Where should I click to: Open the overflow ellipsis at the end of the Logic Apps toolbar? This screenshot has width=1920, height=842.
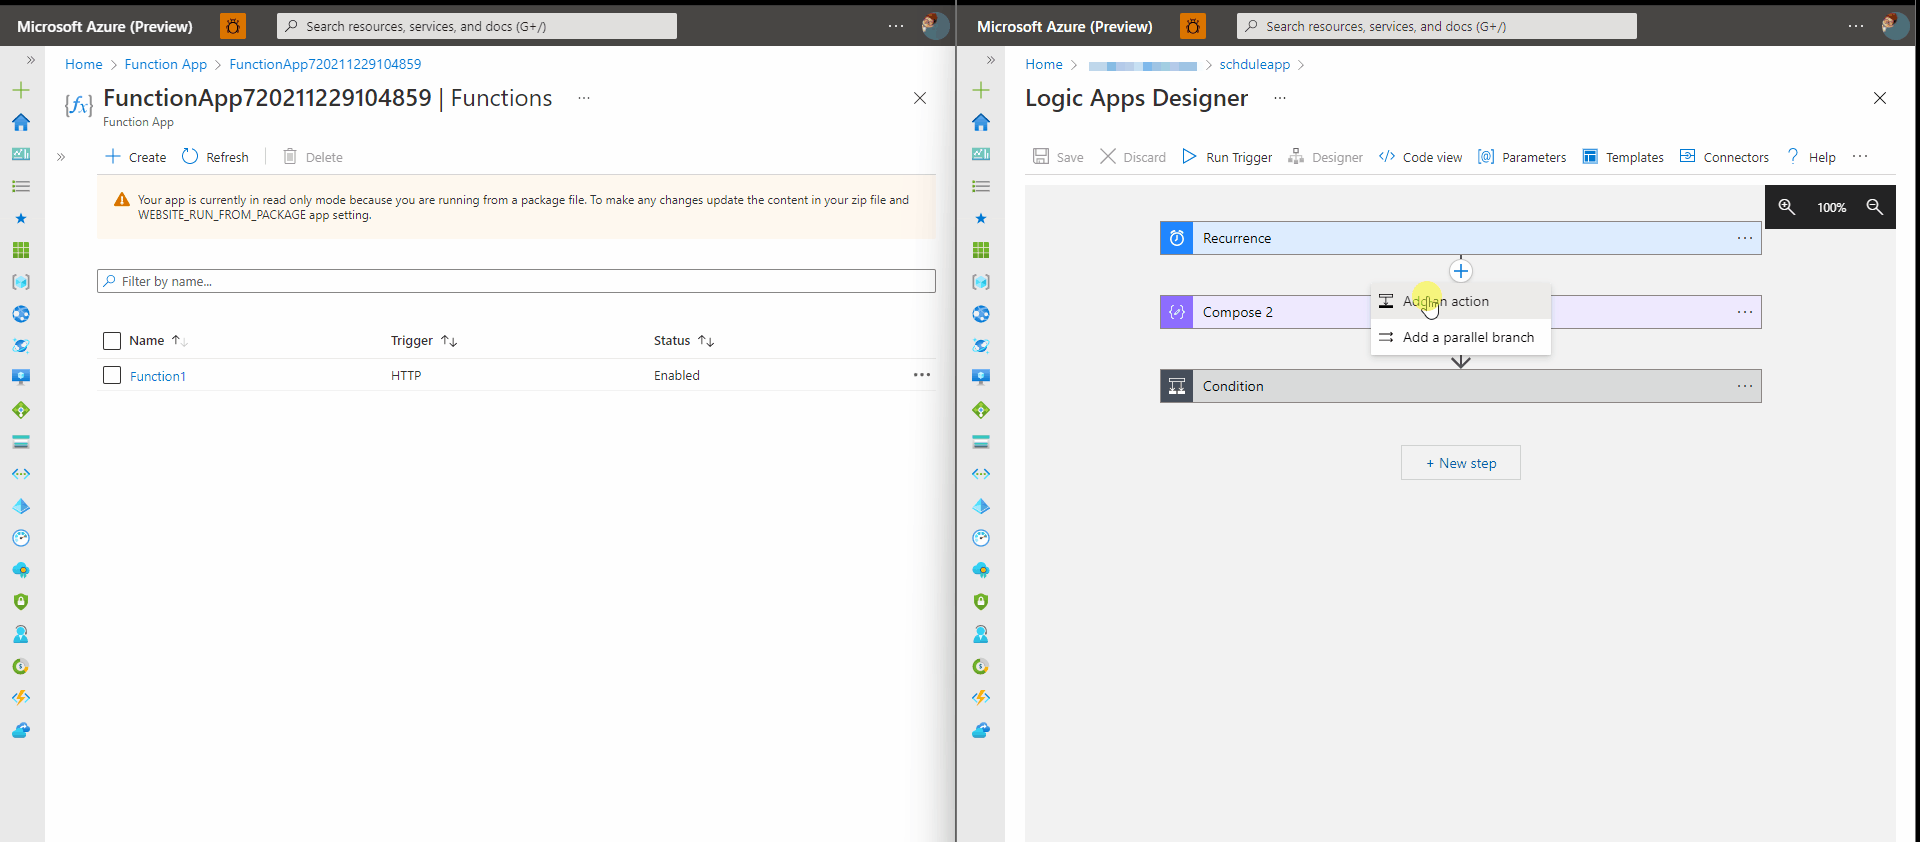(x=1860, y=156)
